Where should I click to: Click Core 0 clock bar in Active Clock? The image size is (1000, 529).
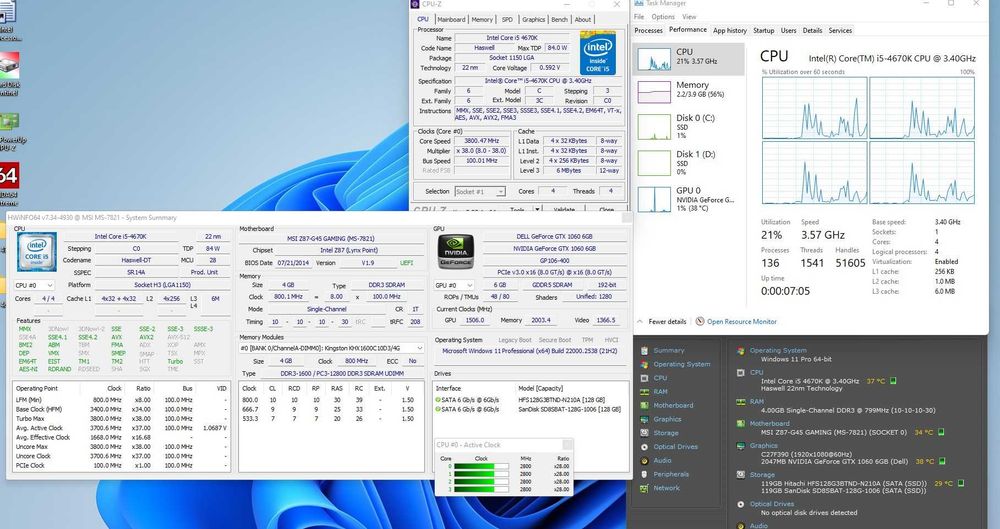482,466
